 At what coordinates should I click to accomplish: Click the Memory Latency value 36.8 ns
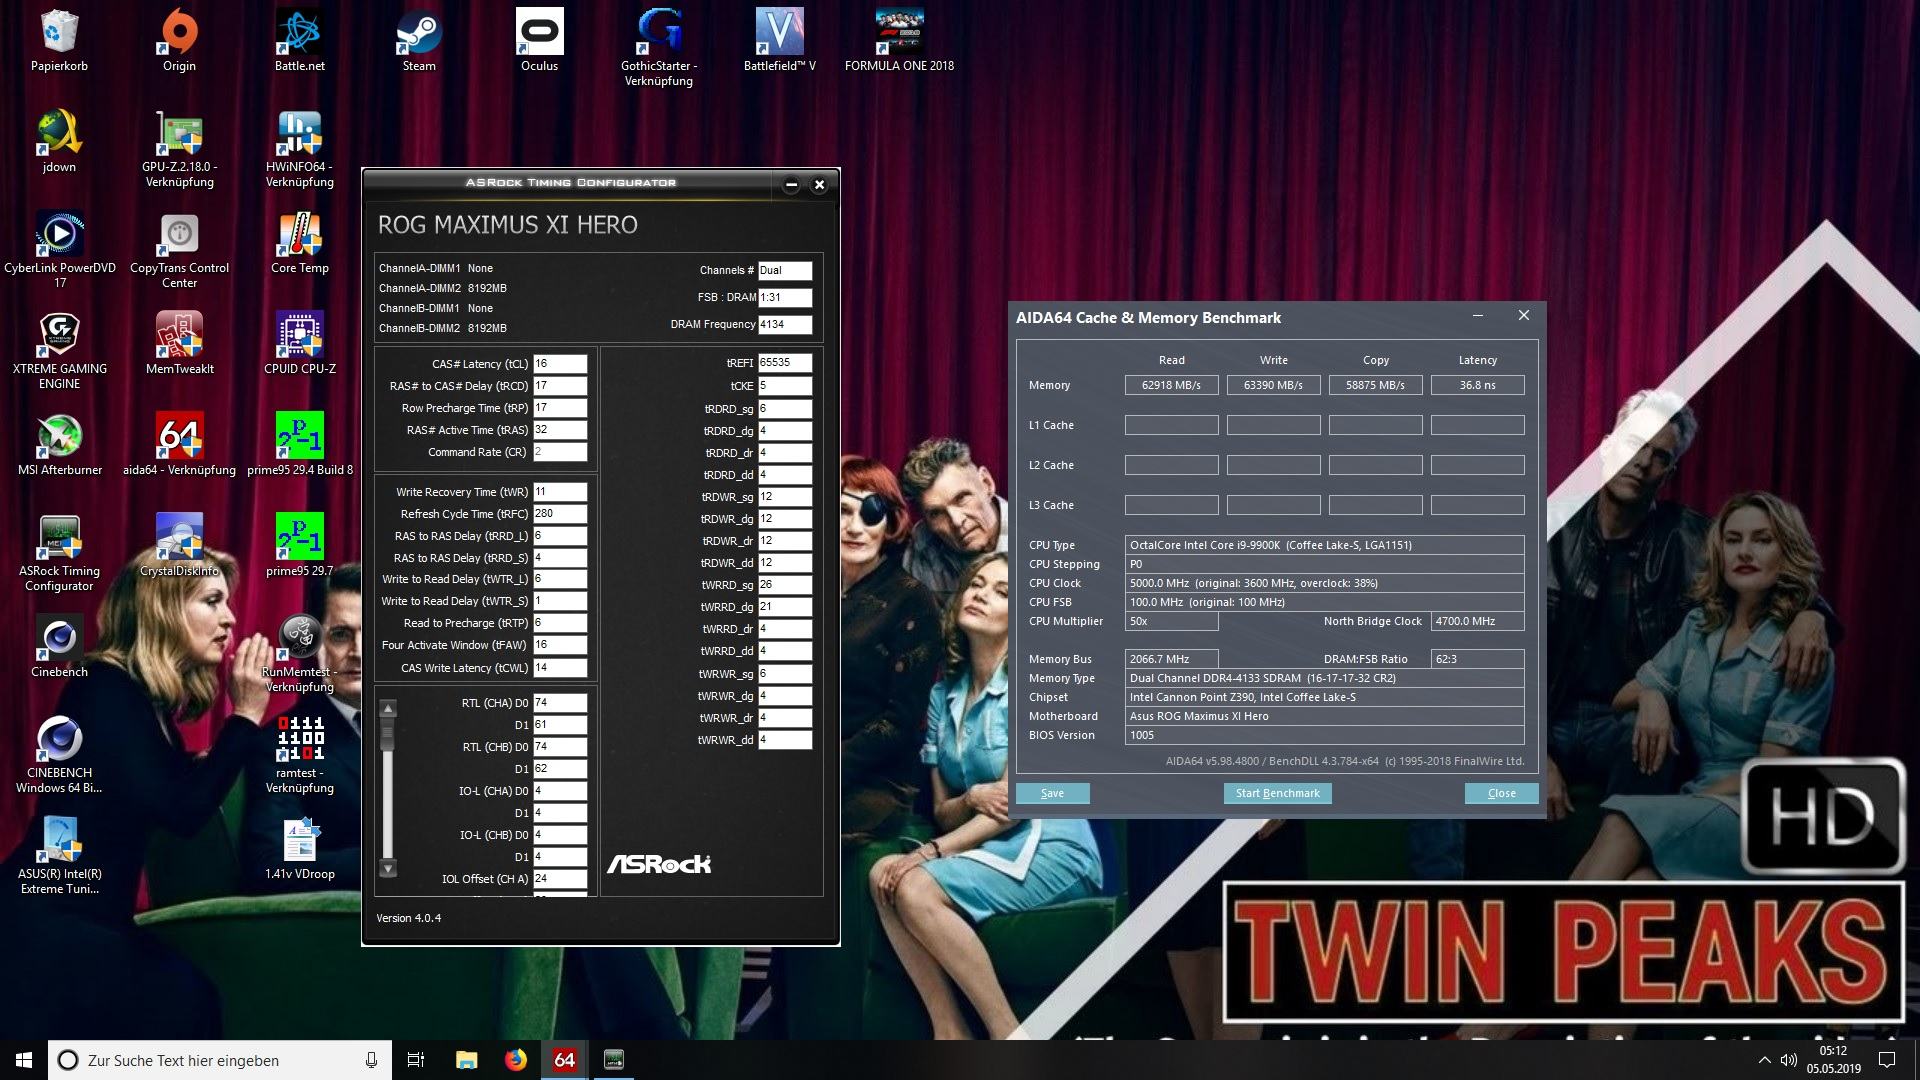point(1477,385)
